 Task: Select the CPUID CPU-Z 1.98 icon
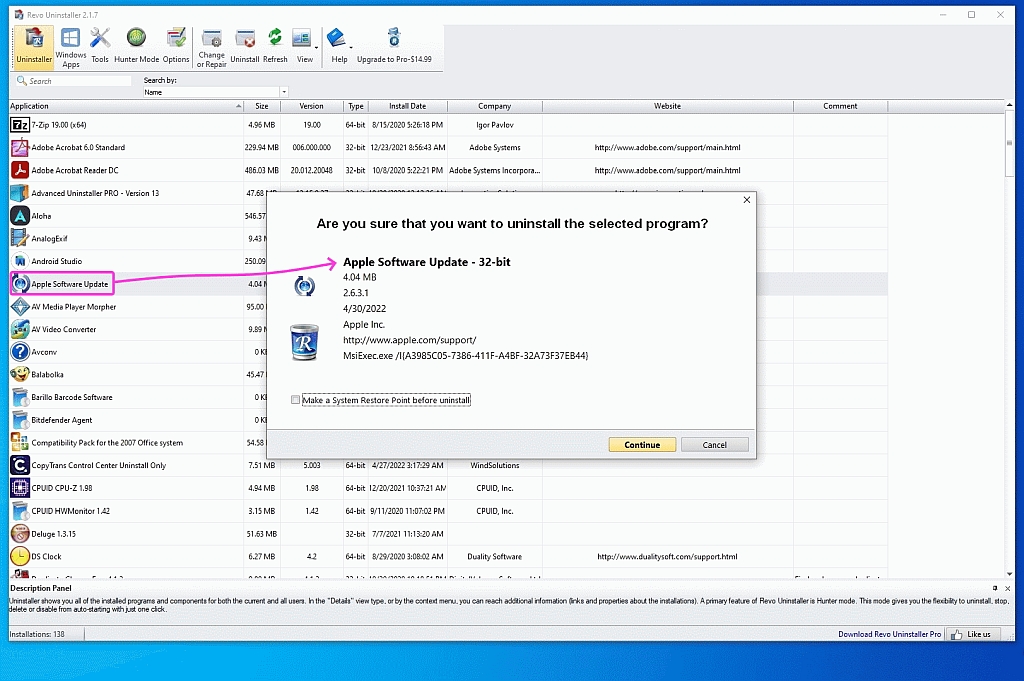pos(20,488)
